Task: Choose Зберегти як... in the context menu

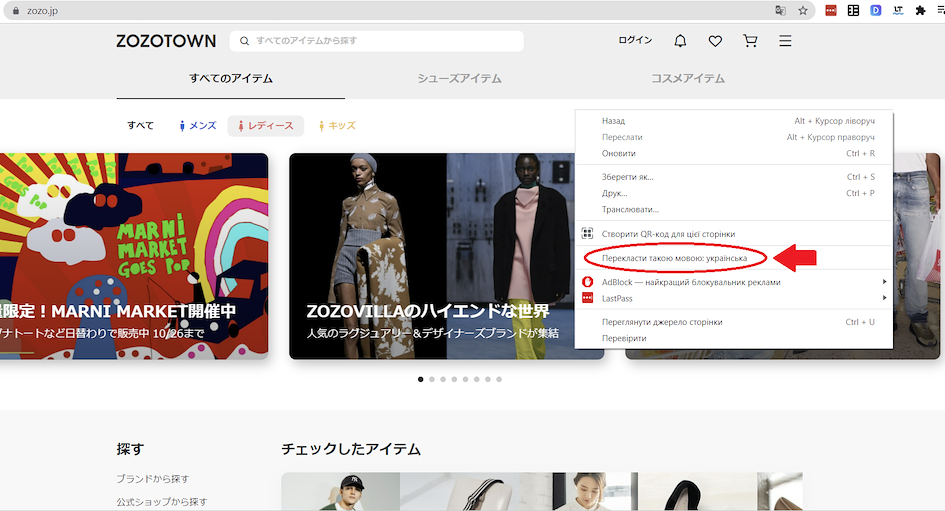Action: pyautogui.click(x=733, y=177)
